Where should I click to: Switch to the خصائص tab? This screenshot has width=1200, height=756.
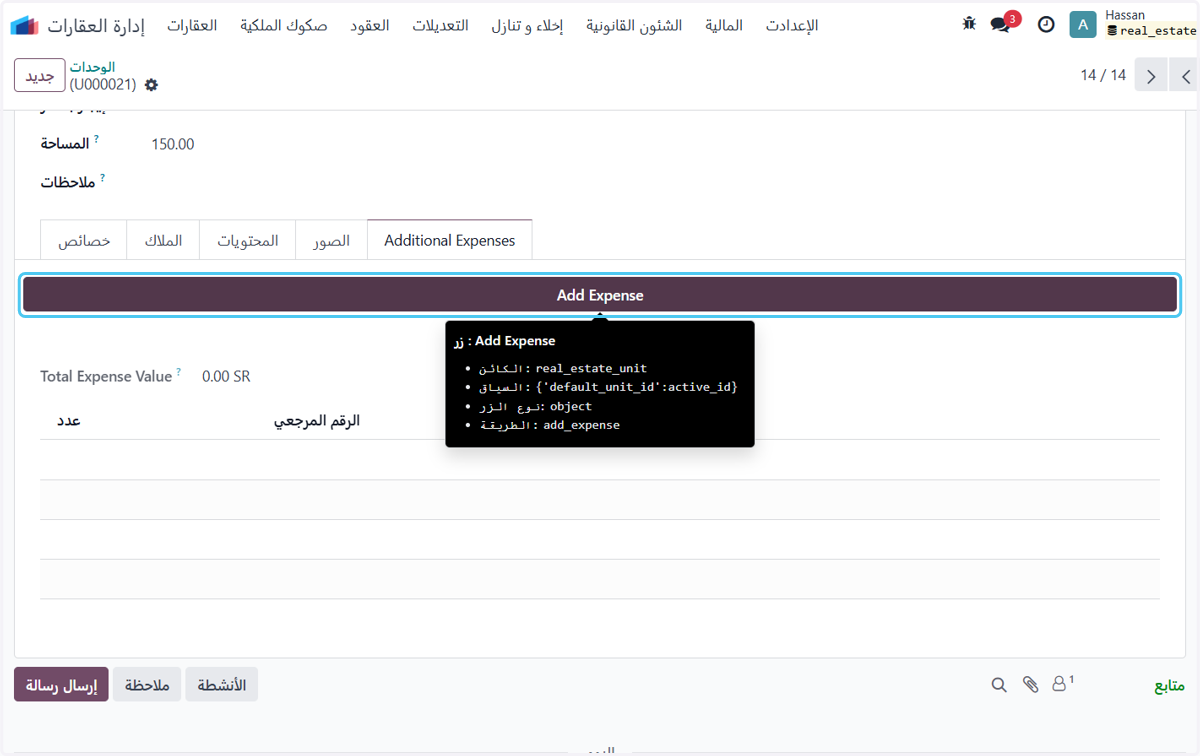point(84,240)
